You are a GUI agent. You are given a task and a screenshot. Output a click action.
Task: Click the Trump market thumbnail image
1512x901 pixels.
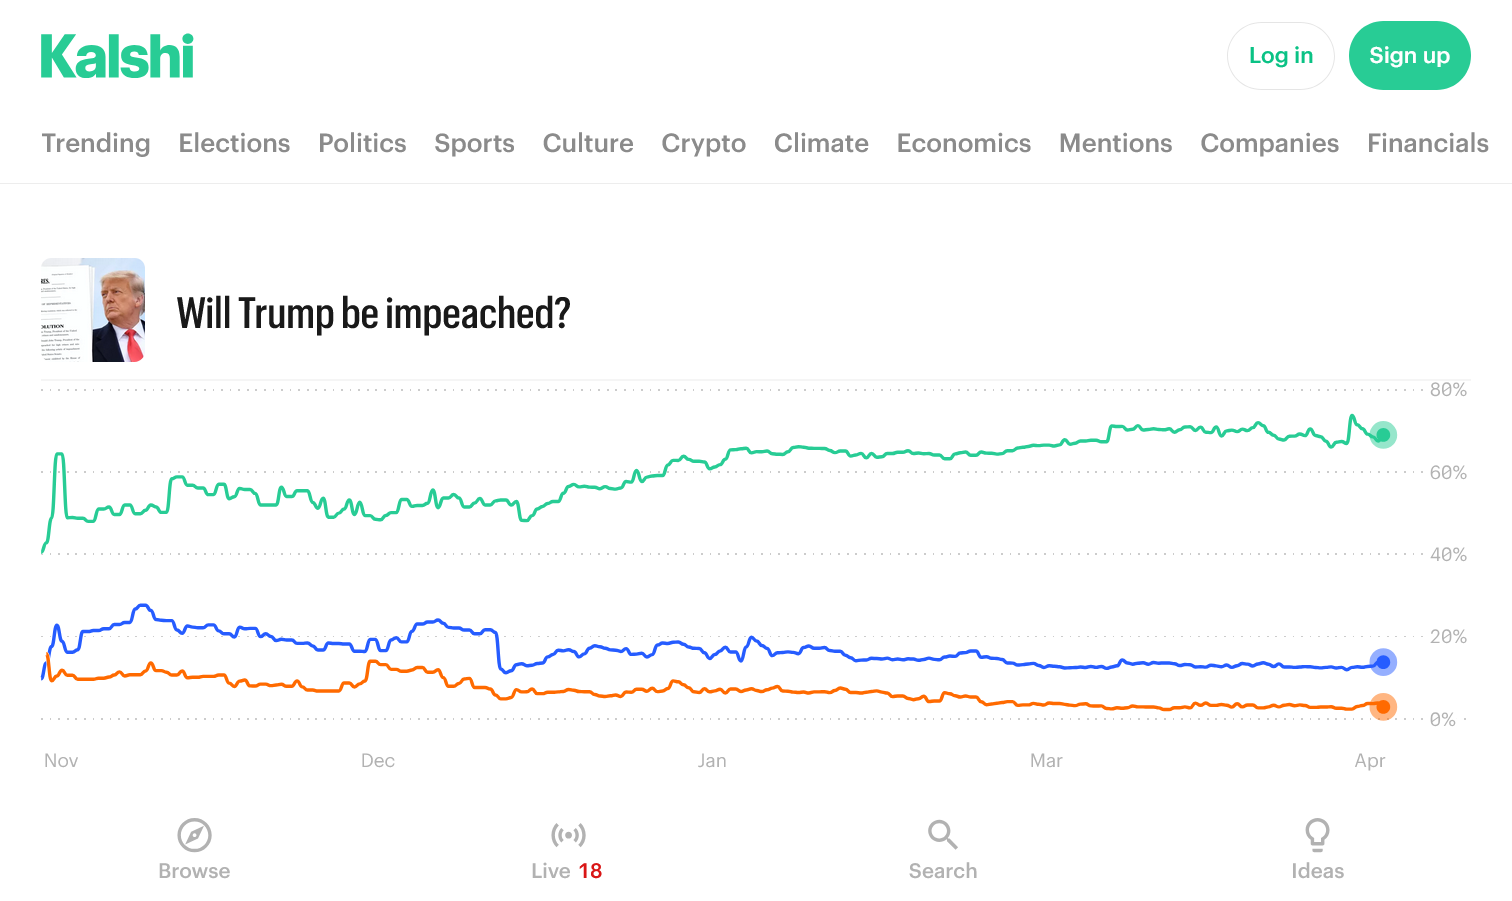pyautogui.click(x=93, y=310)
